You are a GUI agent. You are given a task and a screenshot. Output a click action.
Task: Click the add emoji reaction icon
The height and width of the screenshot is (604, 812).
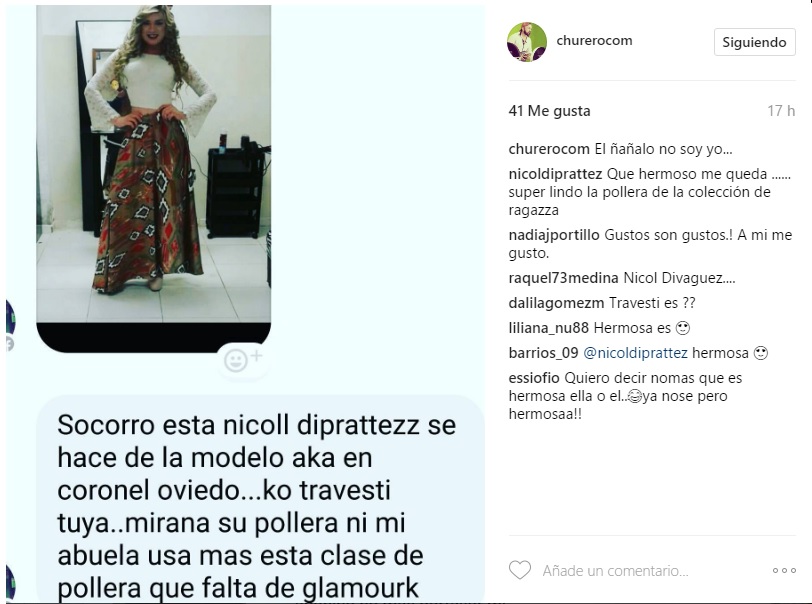243,359
